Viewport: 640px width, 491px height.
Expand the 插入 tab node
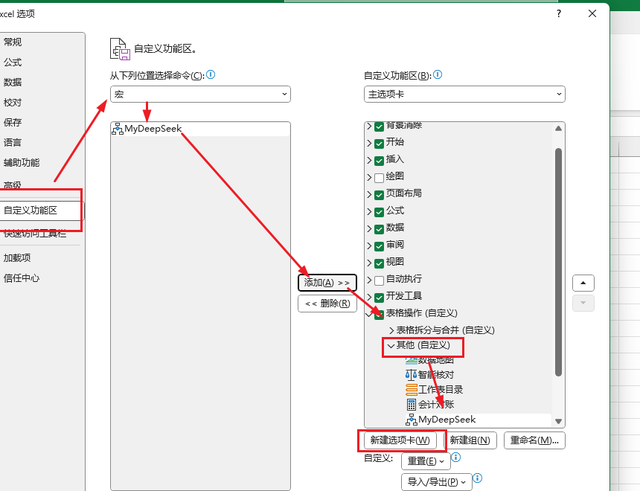coord(369,160)
